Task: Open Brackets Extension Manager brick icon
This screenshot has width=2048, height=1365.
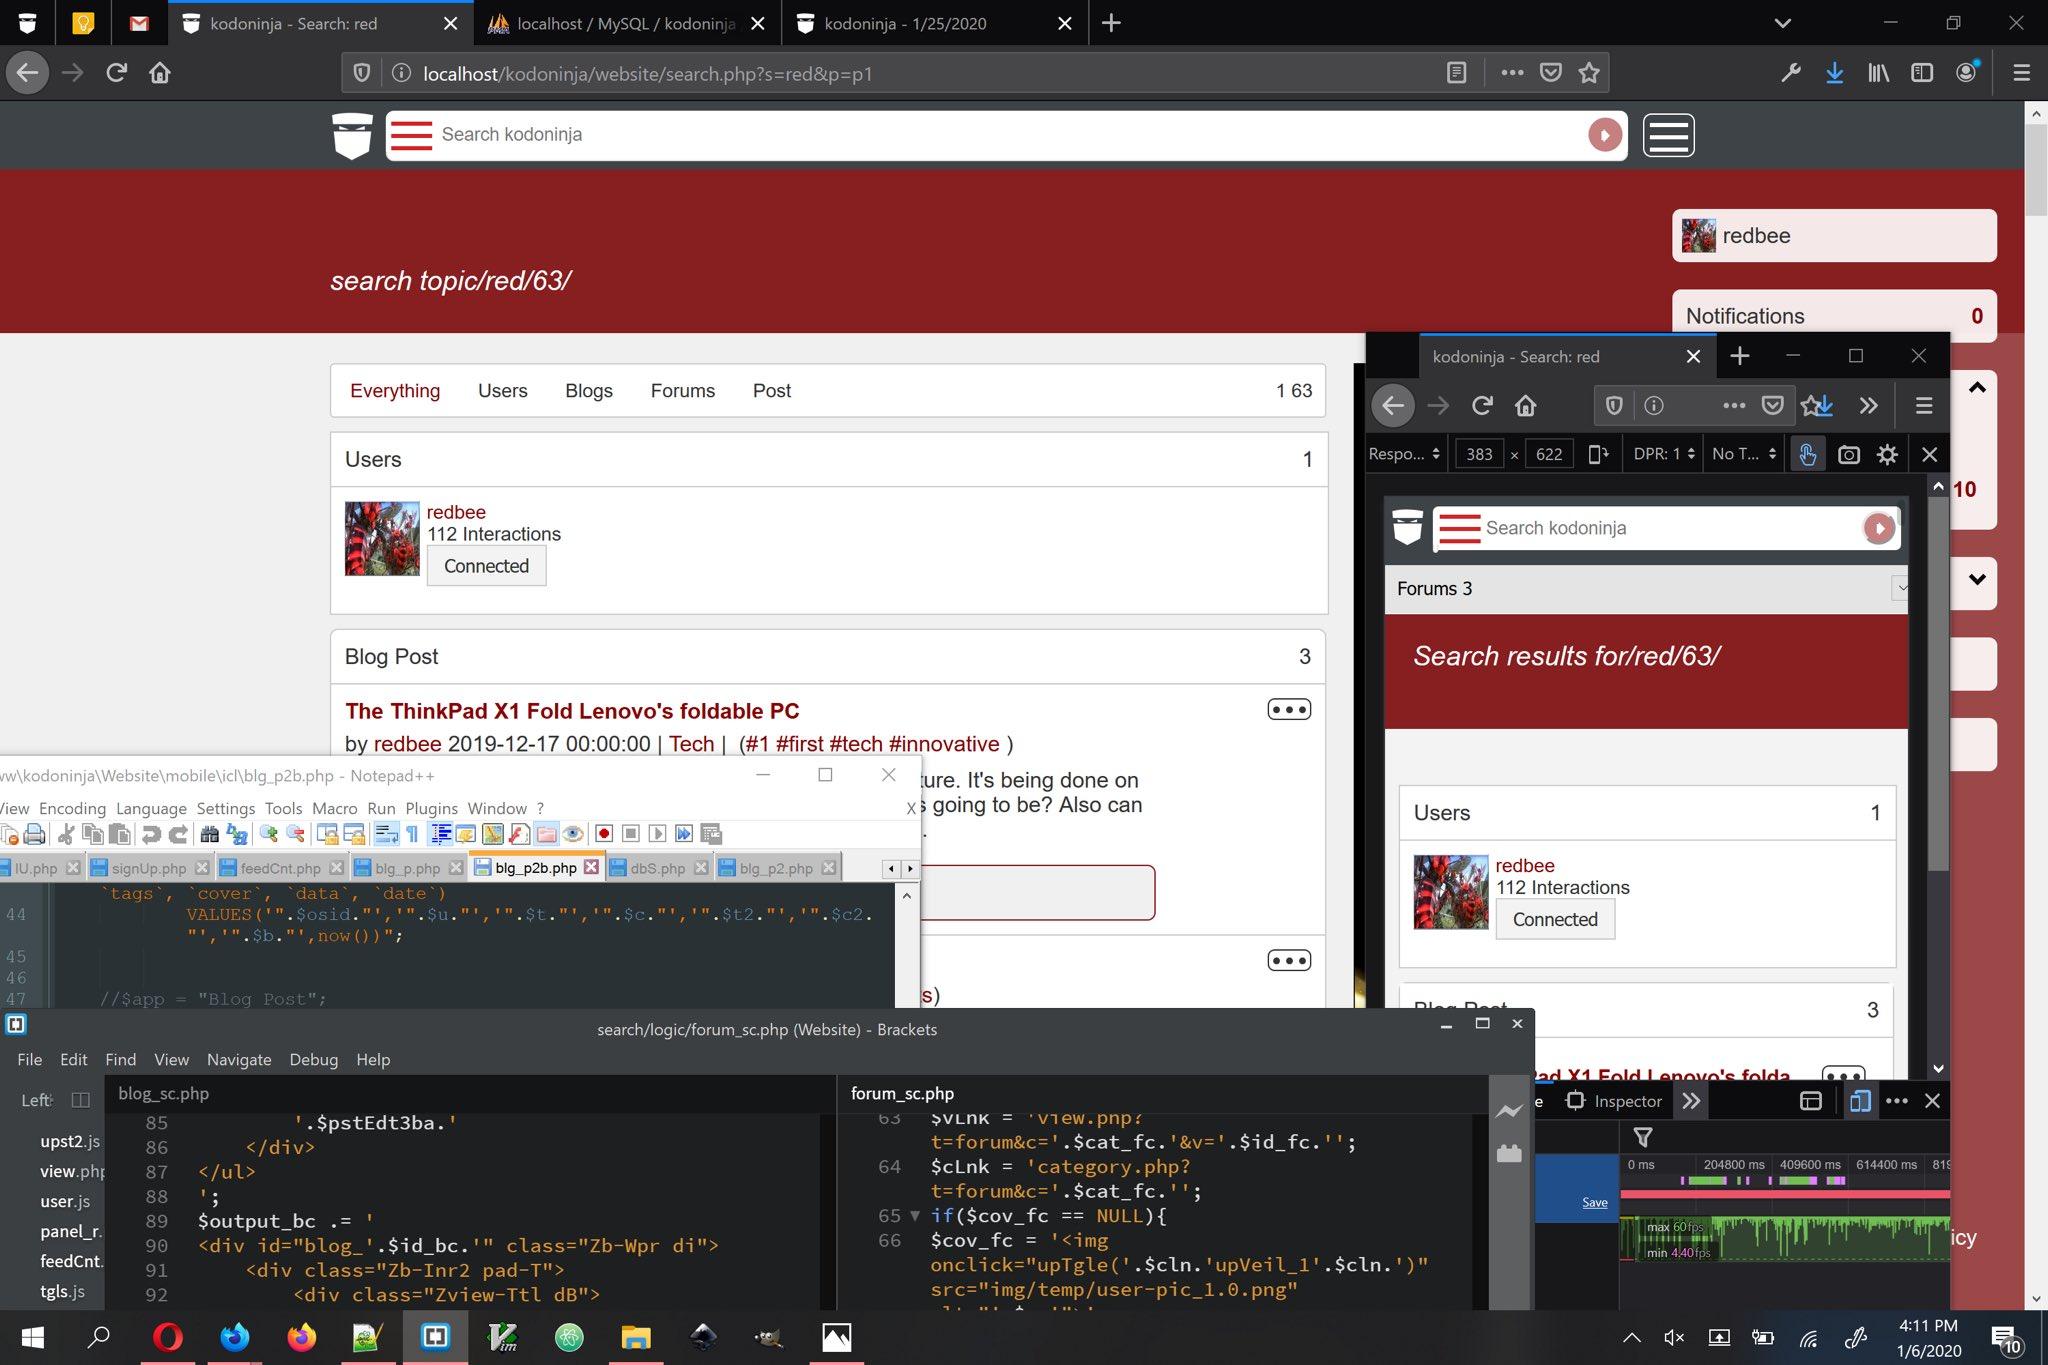Action: coord(1509,1153)
